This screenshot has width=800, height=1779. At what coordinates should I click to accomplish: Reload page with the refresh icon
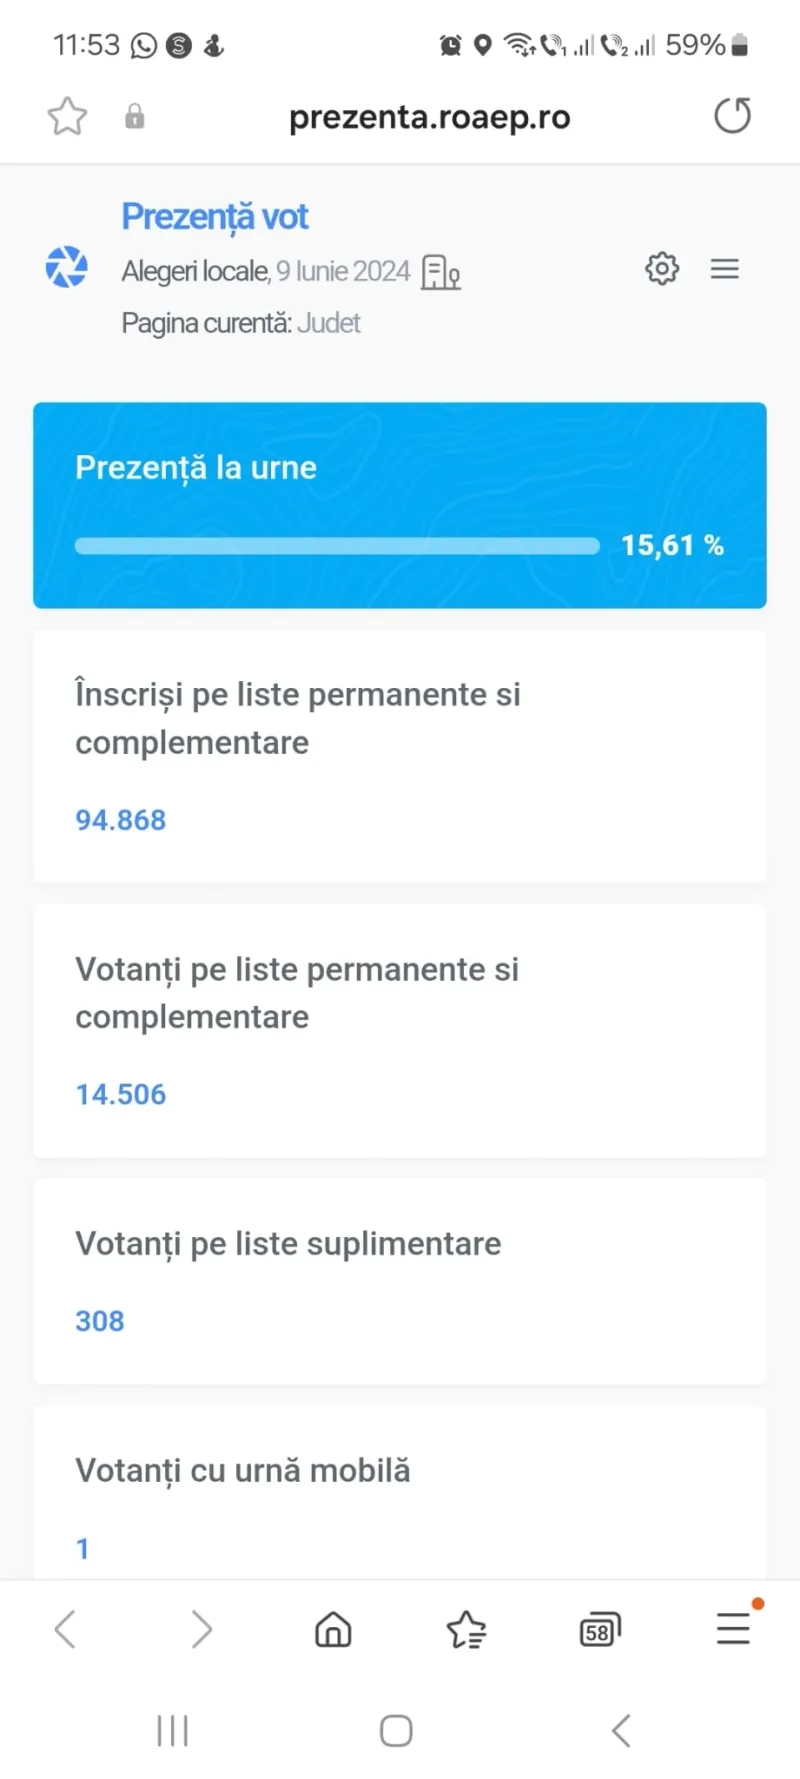pos(732,116)
